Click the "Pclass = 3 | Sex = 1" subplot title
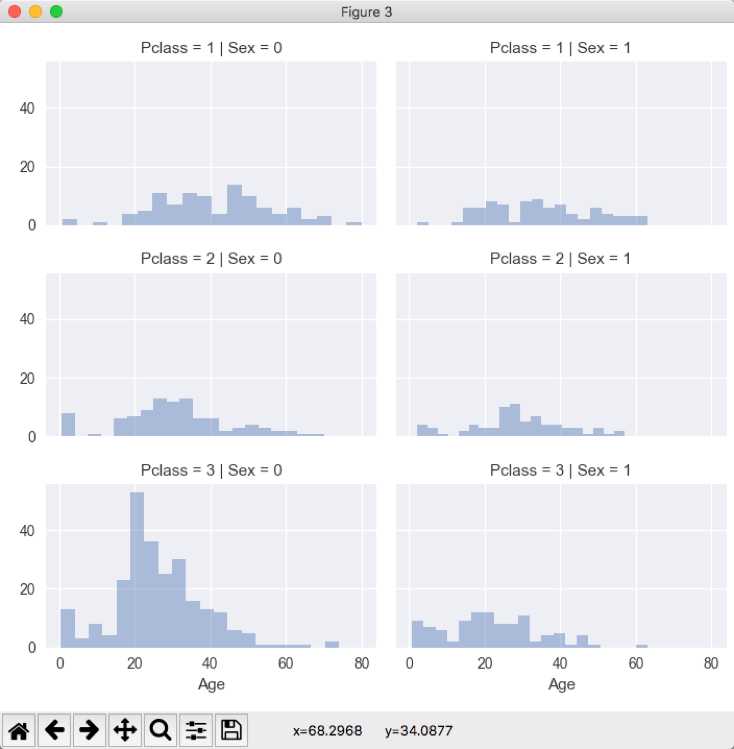Viewport: 734px width, 749px height. coord(561,469)
